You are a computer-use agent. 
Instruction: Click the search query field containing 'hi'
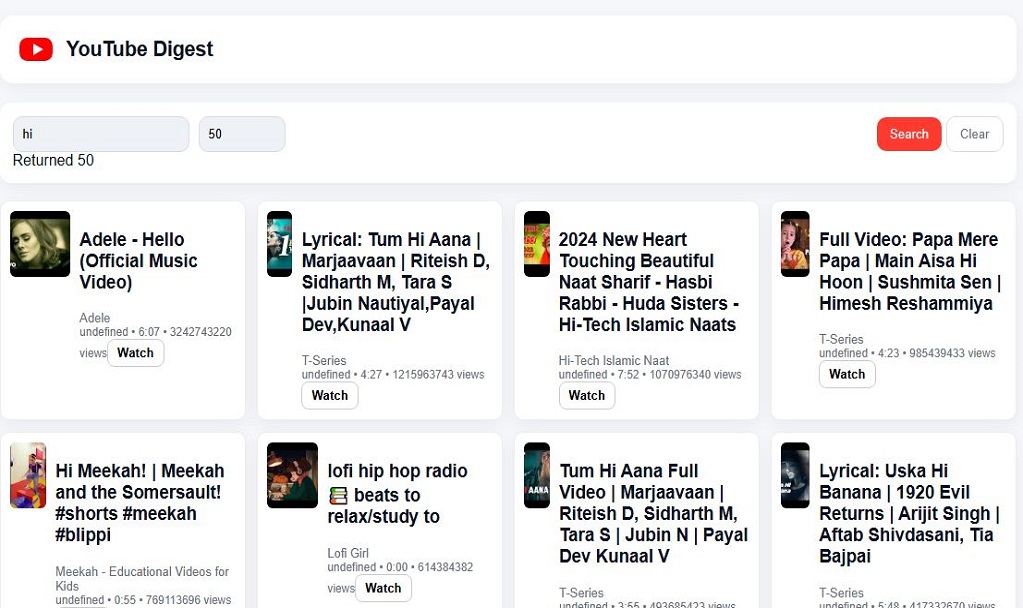click(100, 134)
